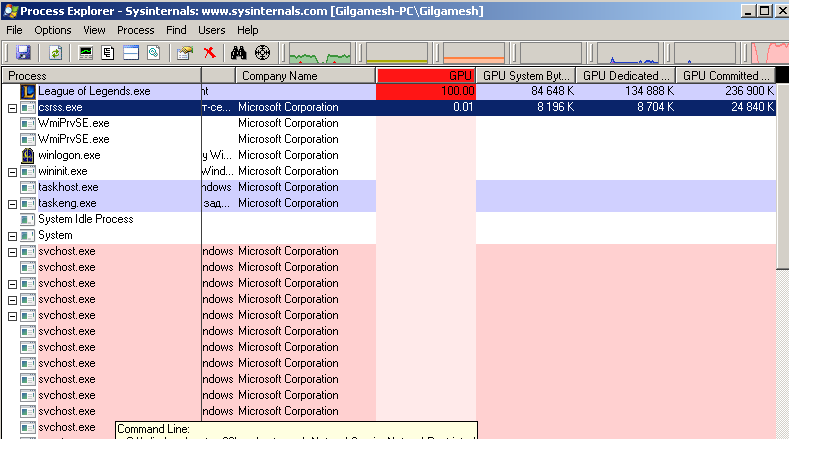Image resolution: width=840 pixels, height=452 pixels.
Task: Open the System Information monitor icon
Action: pos(86,52)
